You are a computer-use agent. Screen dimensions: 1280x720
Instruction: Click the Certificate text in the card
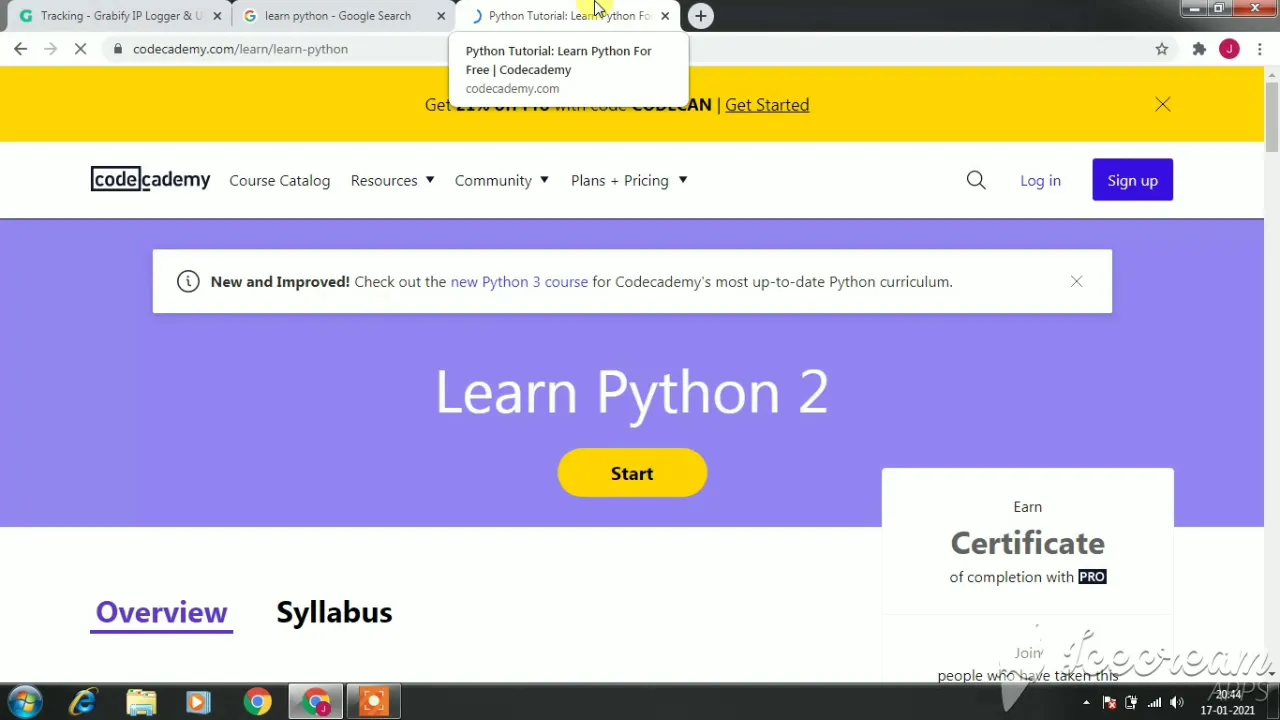[1027, 543]
